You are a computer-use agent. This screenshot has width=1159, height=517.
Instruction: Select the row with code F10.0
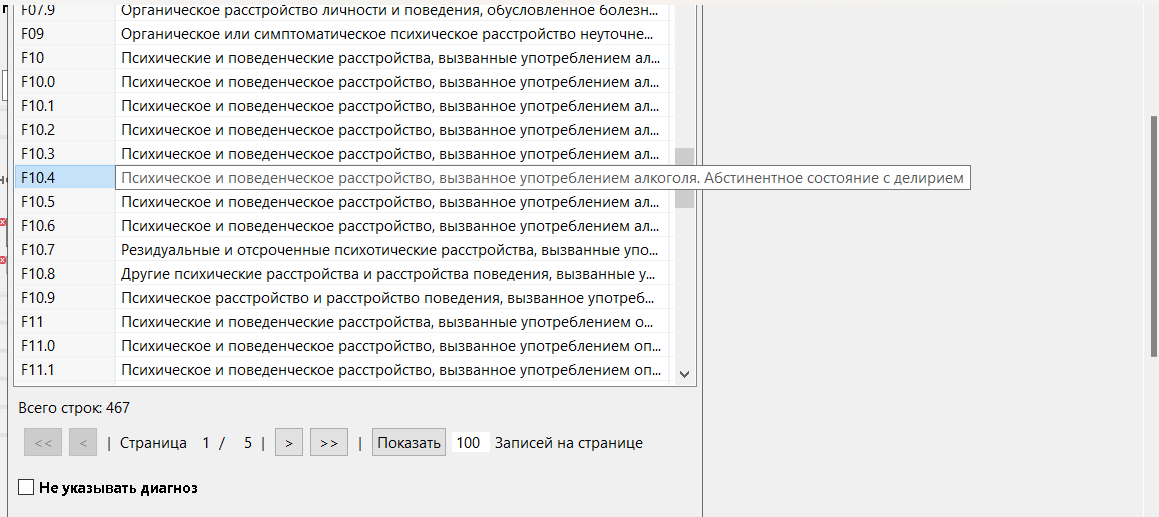click(x=344, y=81)
